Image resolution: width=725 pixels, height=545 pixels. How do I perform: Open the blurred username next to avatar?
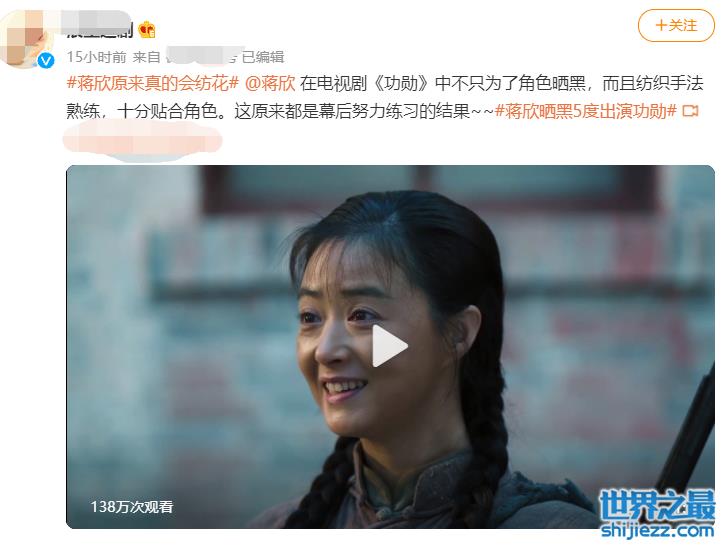[99, 25]
